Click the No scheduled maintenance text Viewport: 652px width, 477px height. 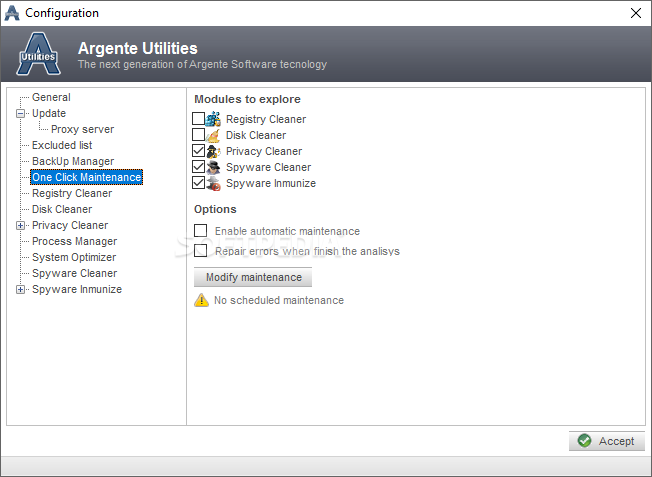click(x=279, y=300)
